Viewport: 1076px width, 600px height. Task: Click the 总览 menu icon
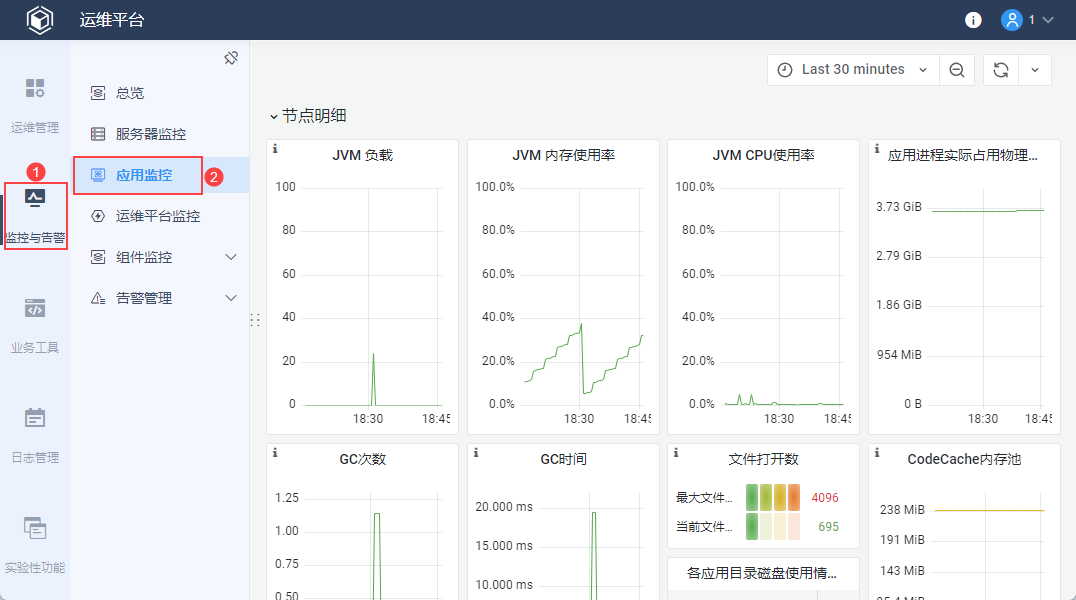(x=98, y=93)
